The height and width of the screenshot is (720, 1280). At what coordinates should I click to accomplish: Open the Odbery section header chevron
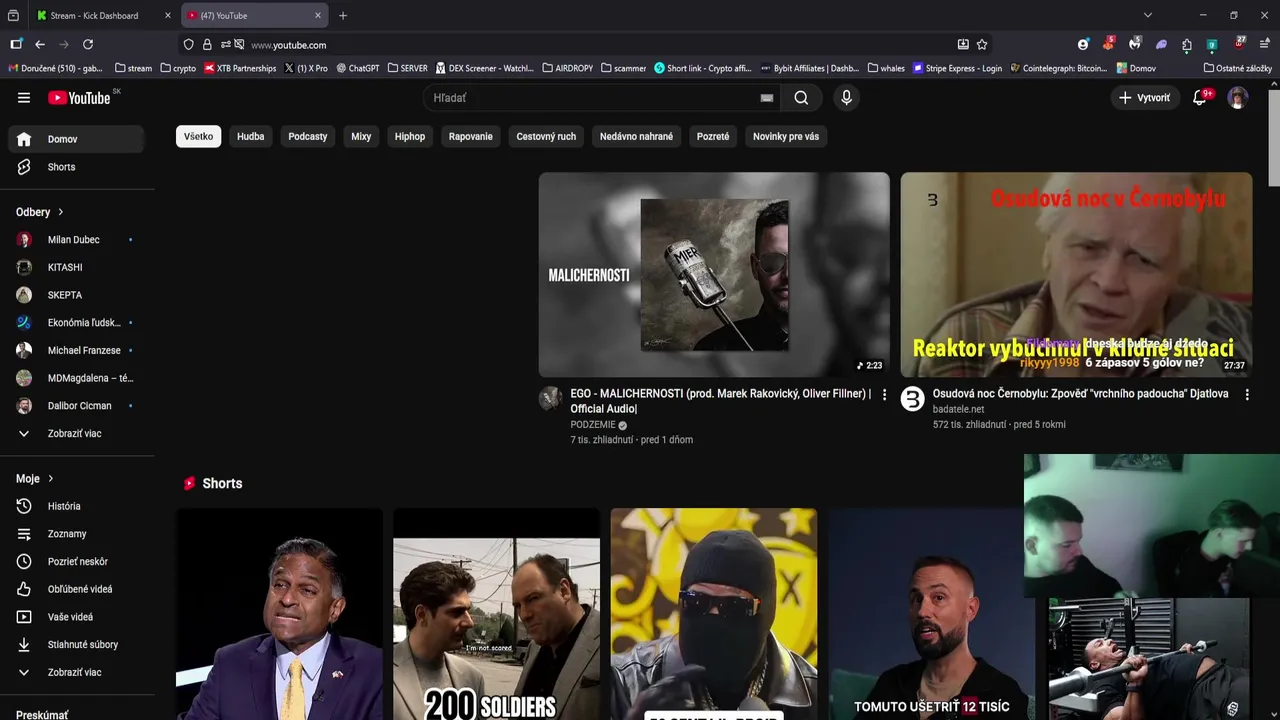tap(60, 212)
